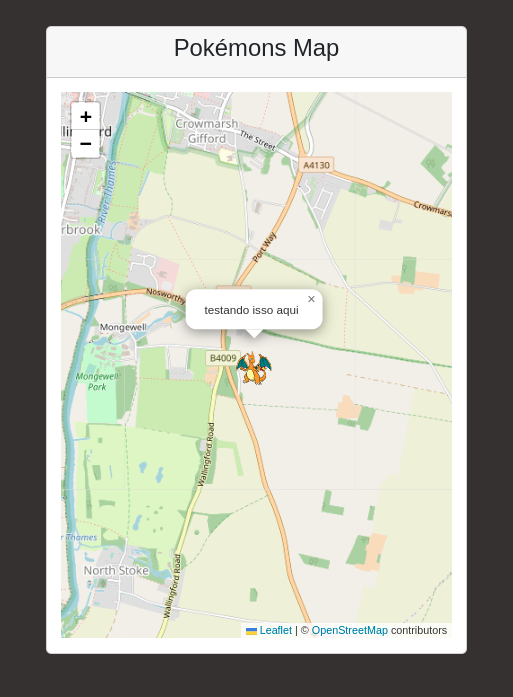Image resolution: width=513 pixels, height=697 pixels.
Task: Click the Mongewell Park green label
Action: 97,382
